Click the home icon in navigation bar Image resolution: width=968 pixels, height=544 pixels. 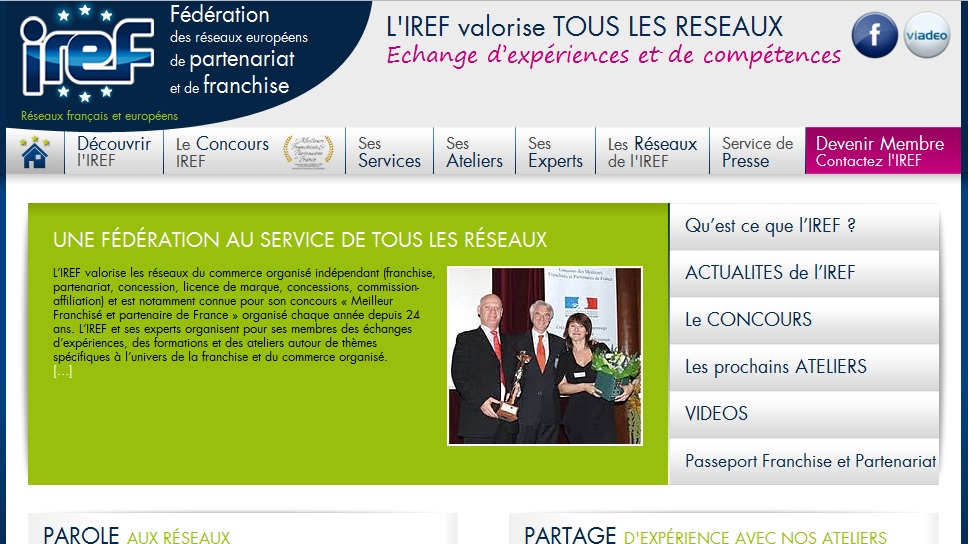pos(35,152)
